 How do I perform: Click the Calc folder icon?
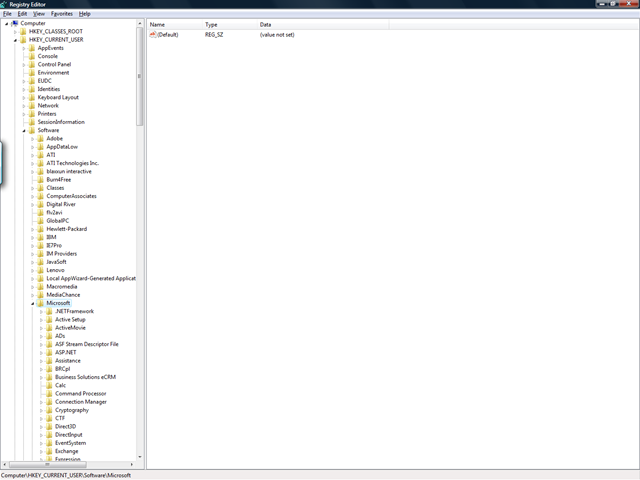point(49,385)
